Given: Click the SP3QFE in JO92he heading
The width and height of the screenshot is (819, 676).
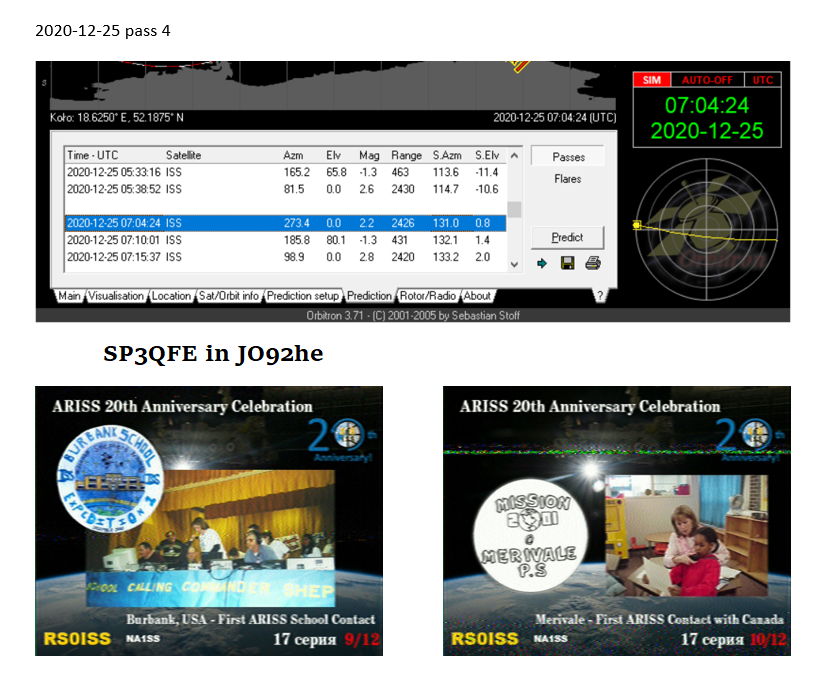Looking at the screenshot, I should click(x=213, y=354).
